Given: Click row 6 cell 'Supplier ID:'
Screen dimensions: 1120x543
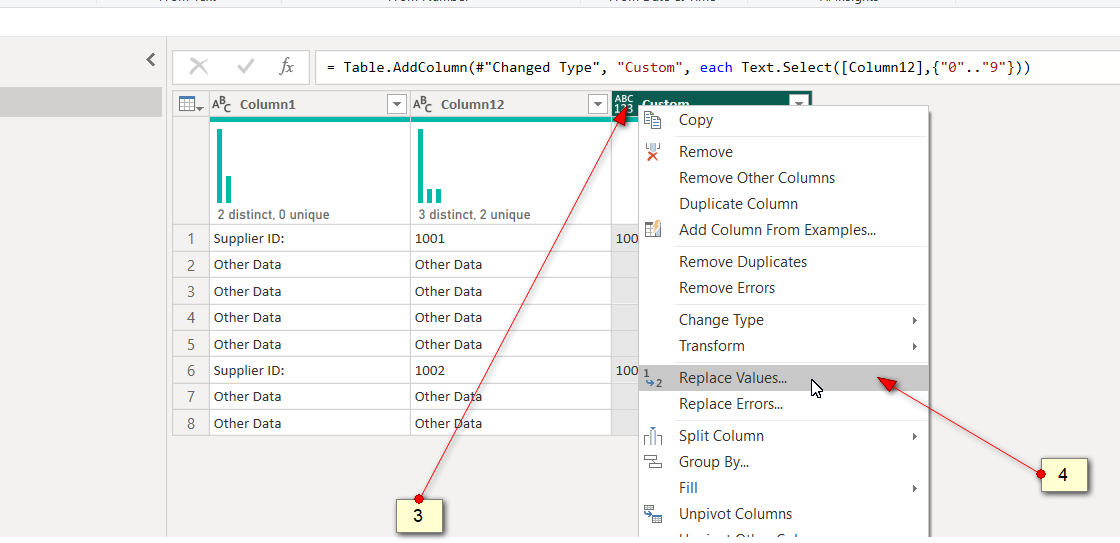Looking at the screenshot, I should click(310, 370).
